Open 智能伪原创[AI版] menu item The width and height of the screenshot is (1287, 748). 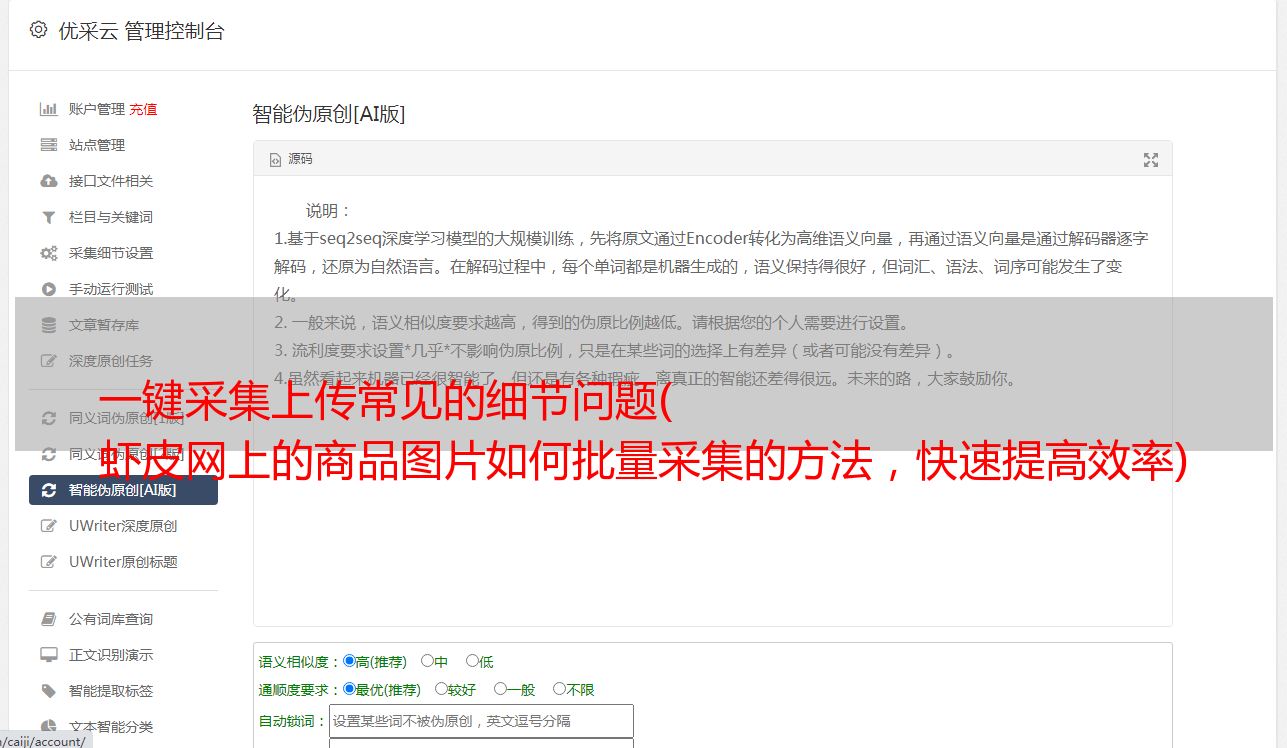pyautogui.click(x=124, y=490)
